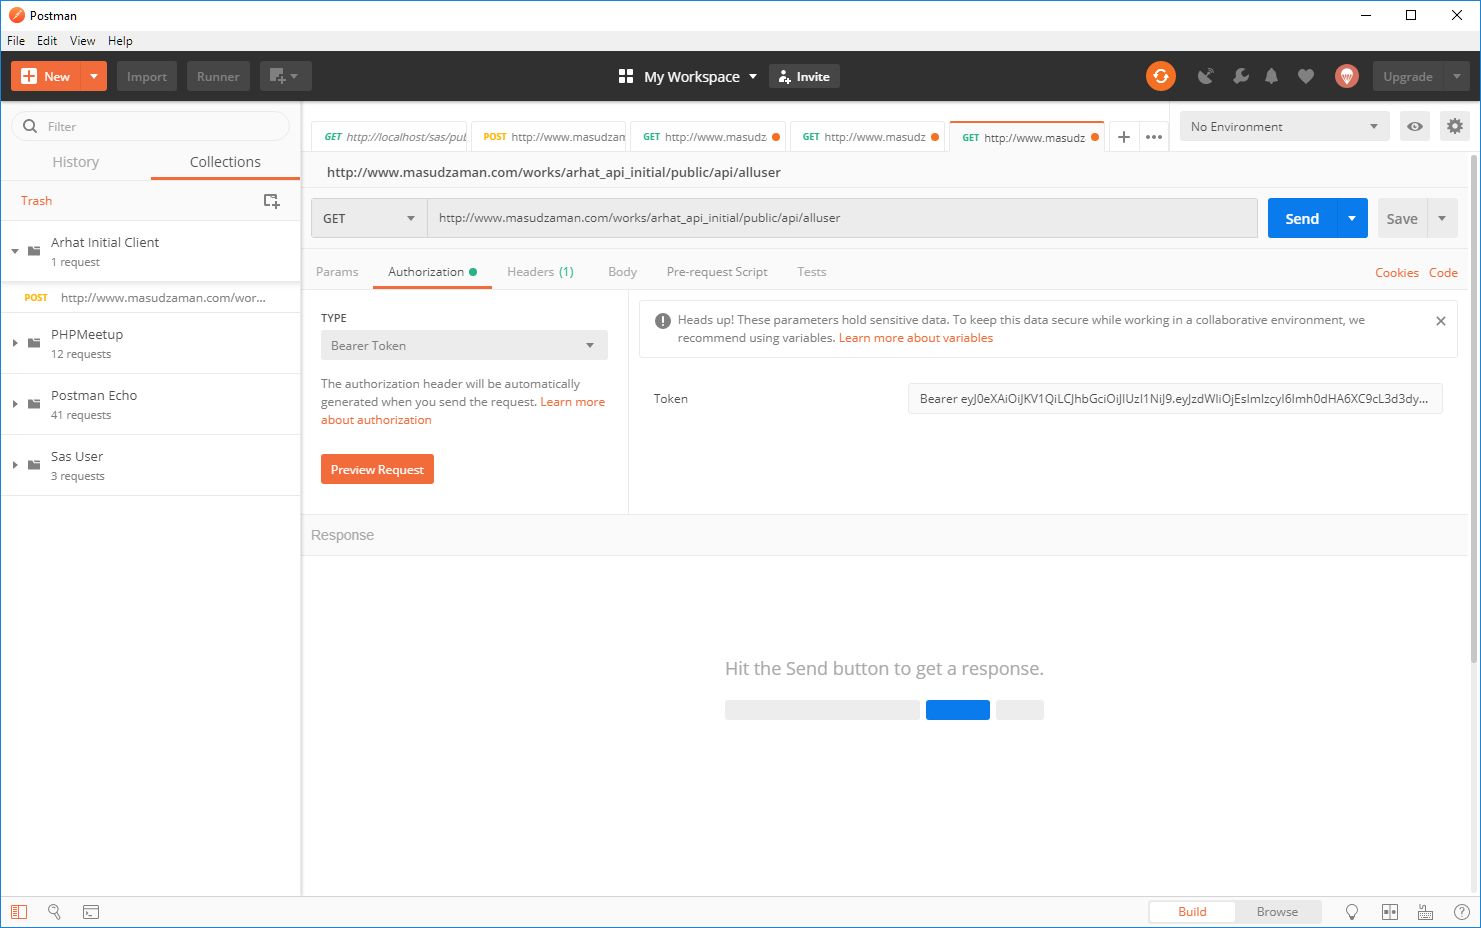The width and height of the screenshot is (1481, 928).
Task: Click the orange sync status icon
Action: 1160,76
